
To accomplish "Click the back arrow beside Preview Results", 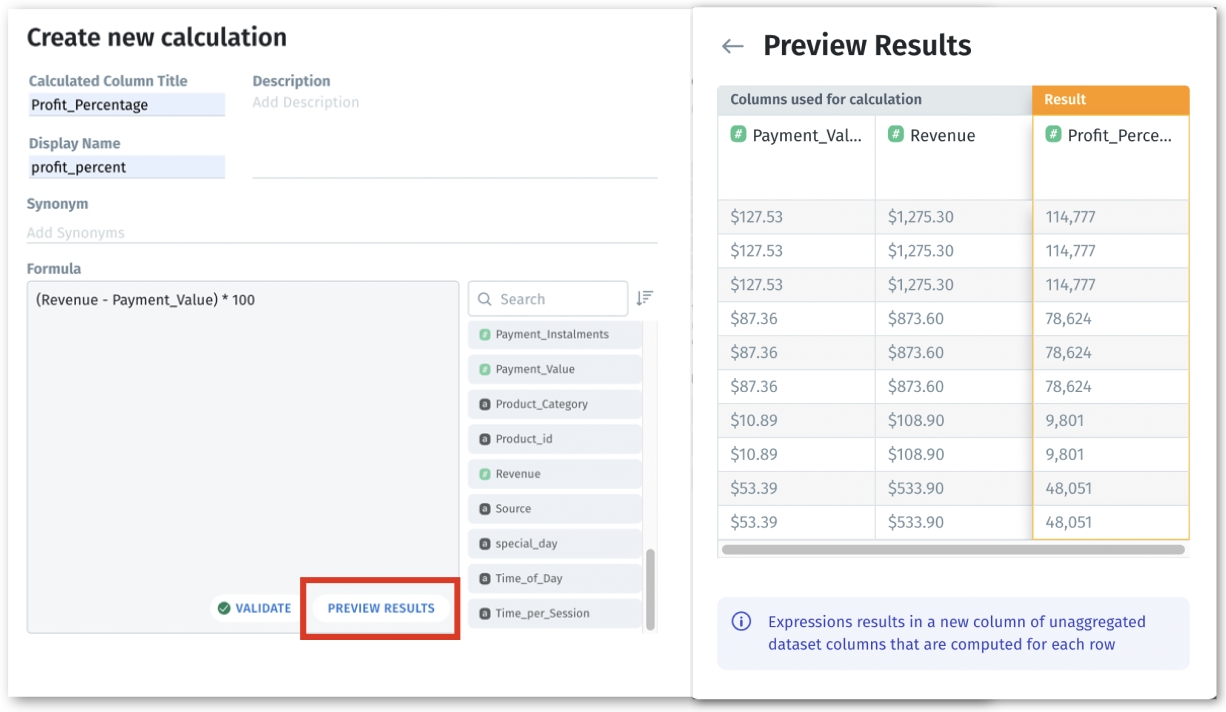I will (732, 46).
